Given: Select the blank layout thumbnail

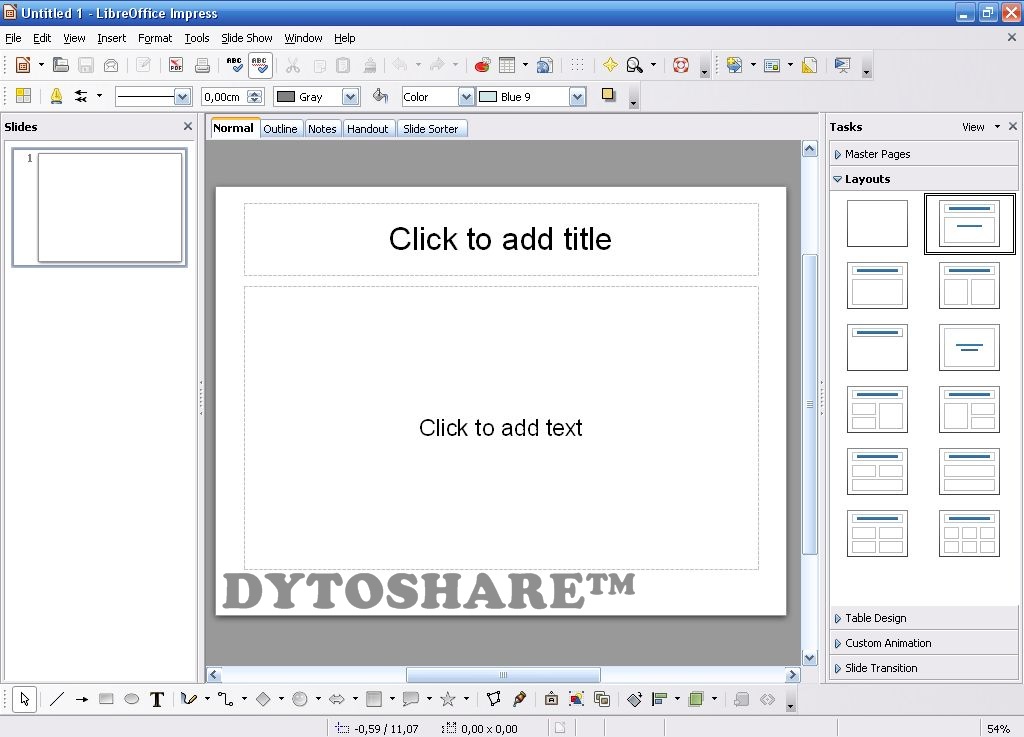Looking at the screenshot, I should (x=876, y=223).
